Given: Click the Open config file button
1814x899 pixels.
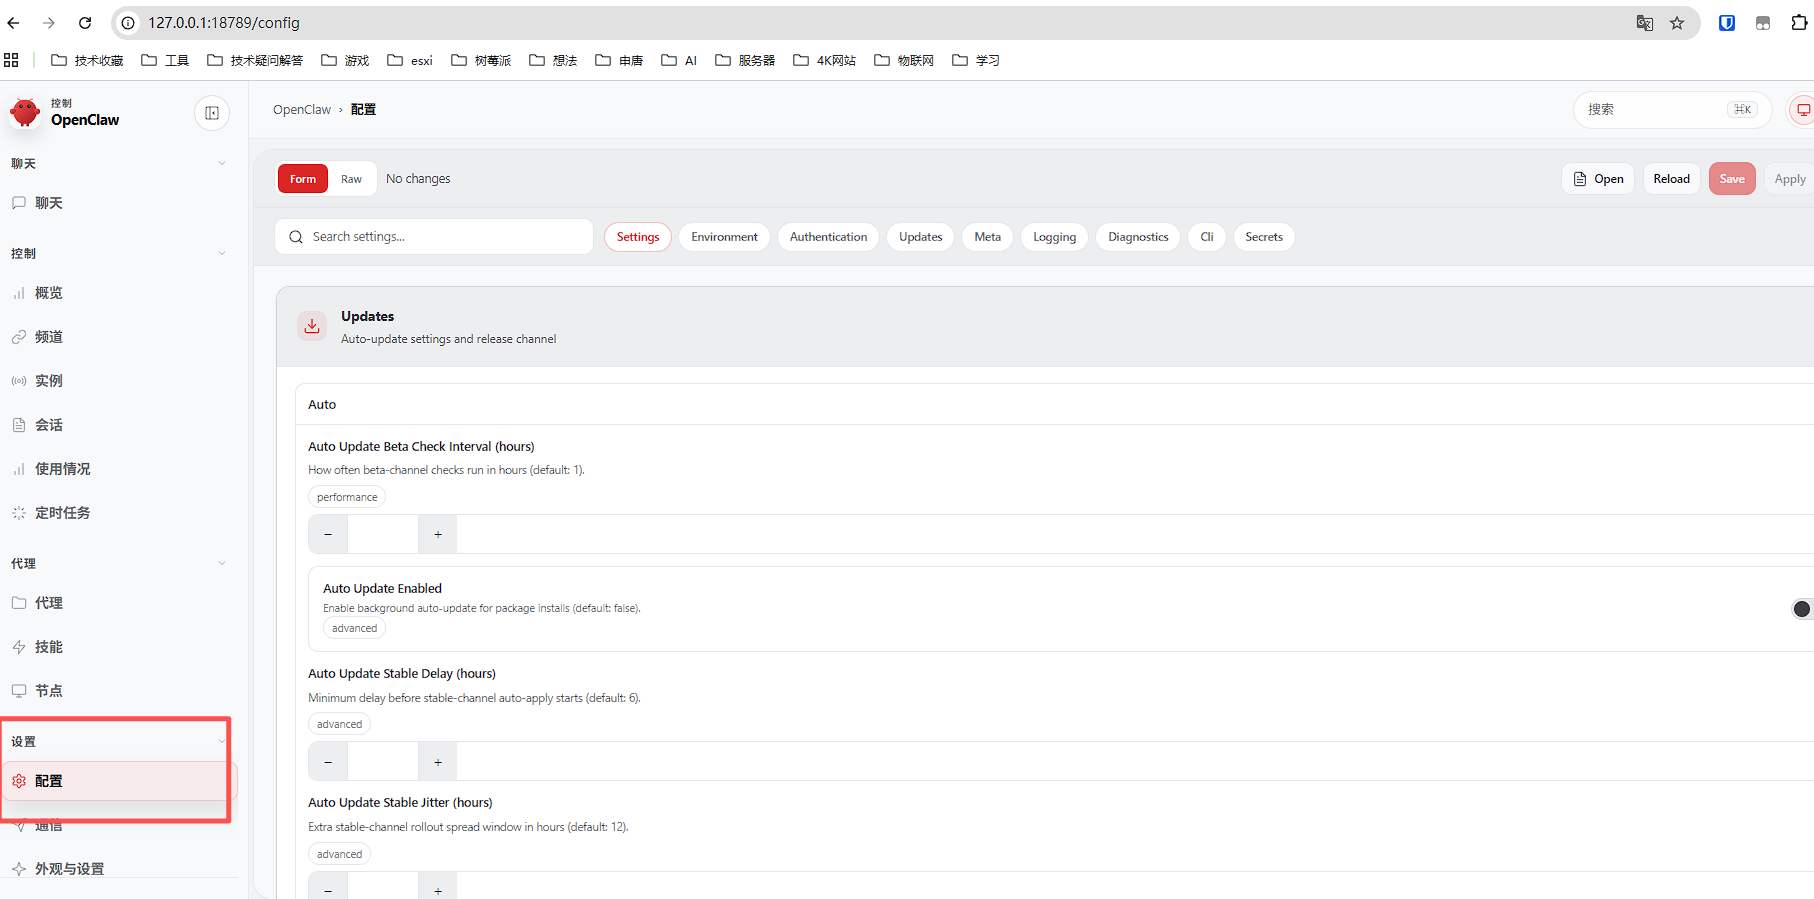Looking at the screenshot, I should pyautogui.click(x=1598, y=179).
